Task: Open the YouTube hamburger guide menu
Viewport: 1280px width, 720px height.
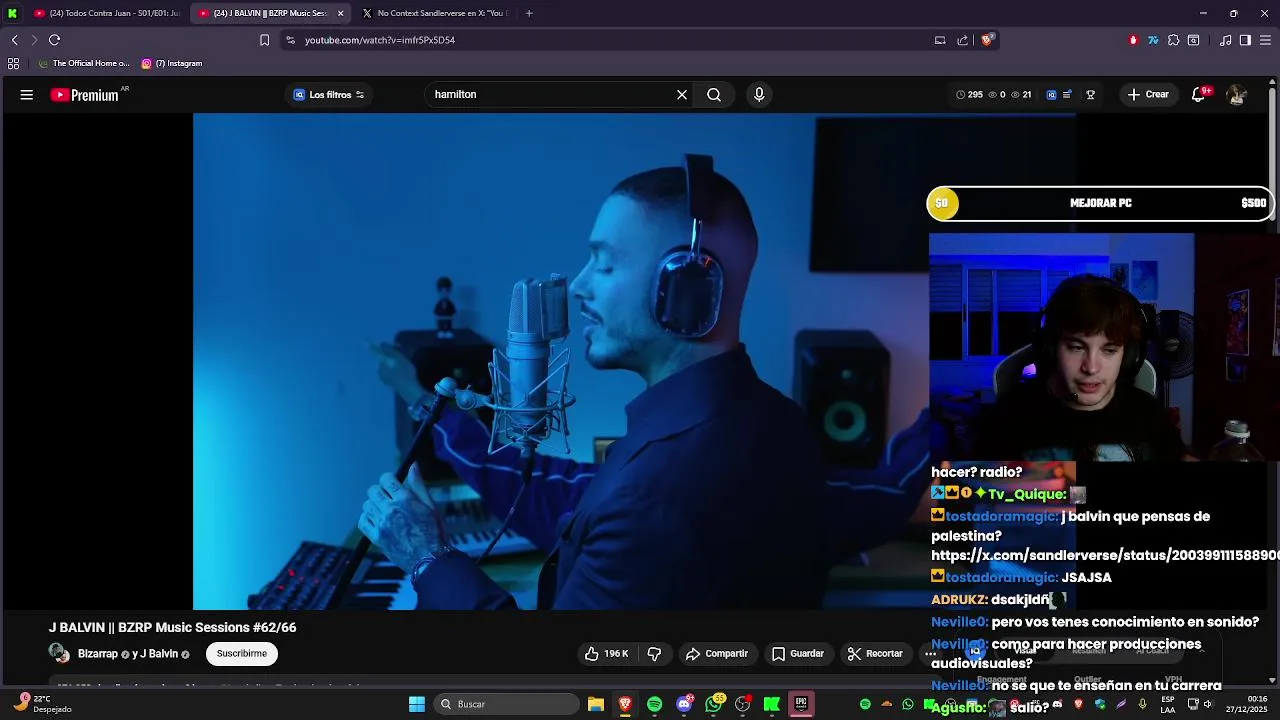Action: click(27, 95)
